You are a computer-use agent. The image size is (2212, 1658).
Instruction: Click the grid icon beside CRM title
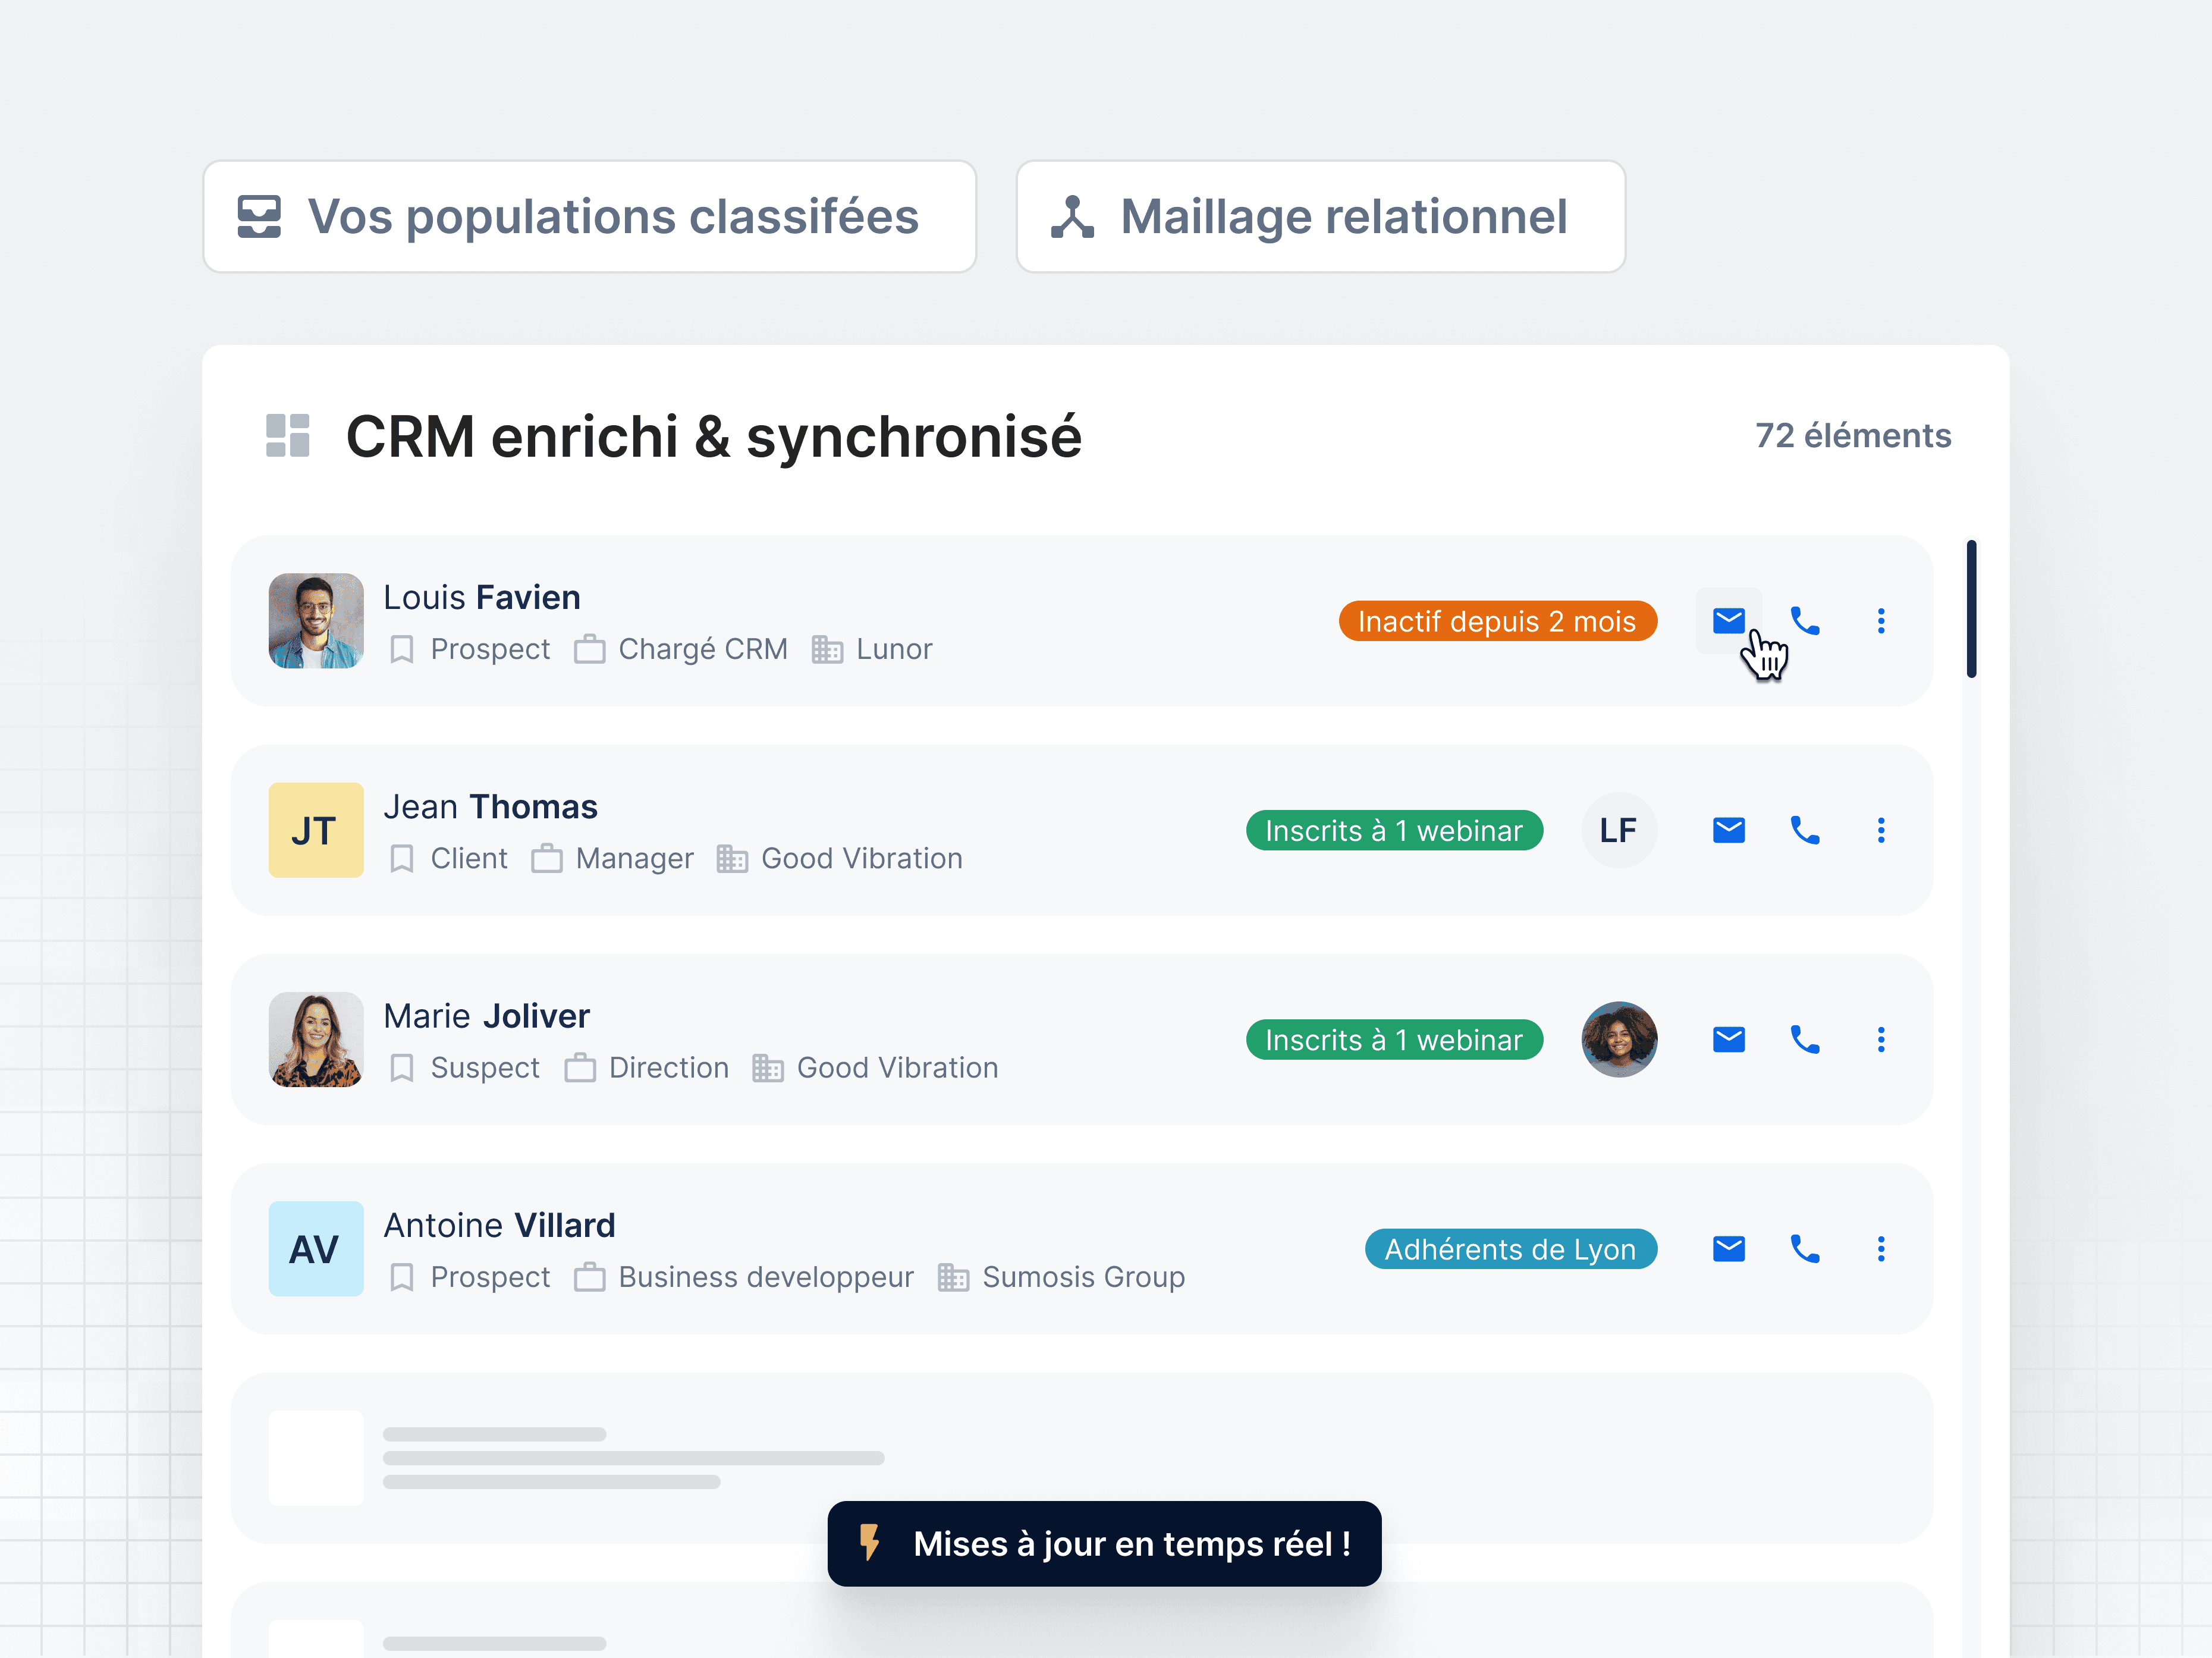click(x=287, y=436)
